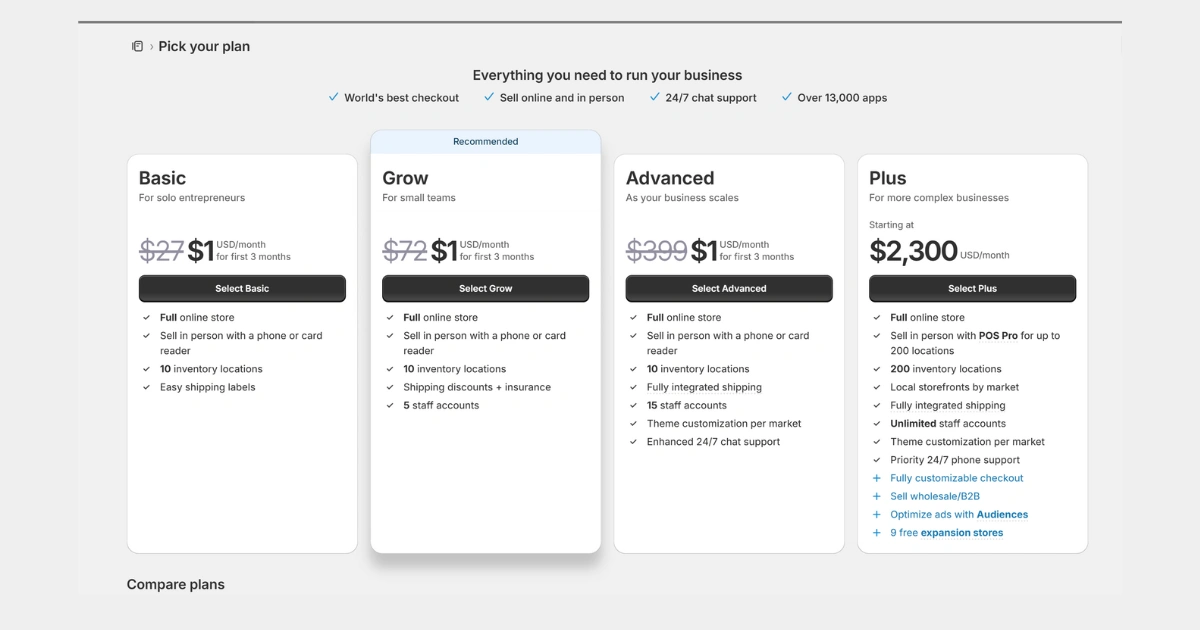Open the Optimize ads with Audiences link
1200x630 pixels.
click(x=959, y=515)
